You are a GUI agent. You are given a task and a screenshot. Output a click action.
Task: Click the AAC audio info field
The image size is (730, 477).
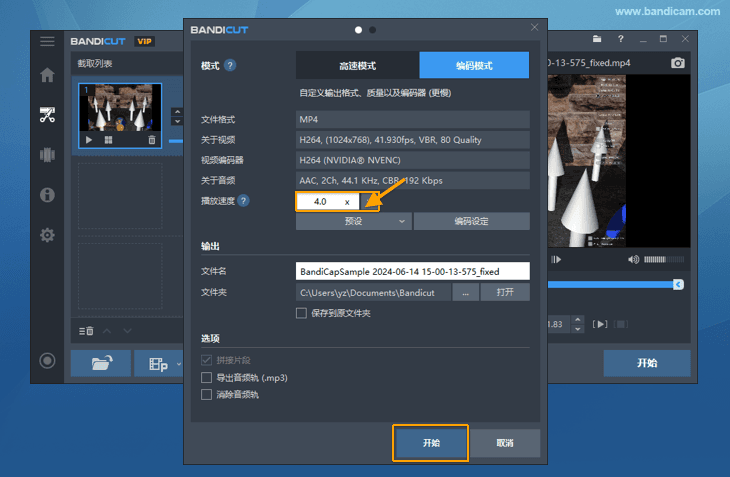click(x=412, y=181)
